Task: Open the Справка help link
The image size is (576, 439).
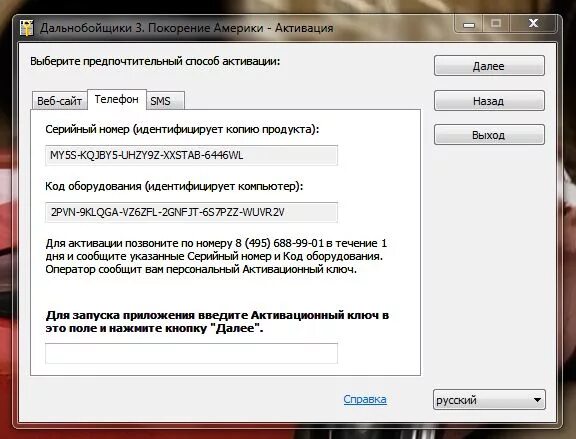Action: coord(365,399)
